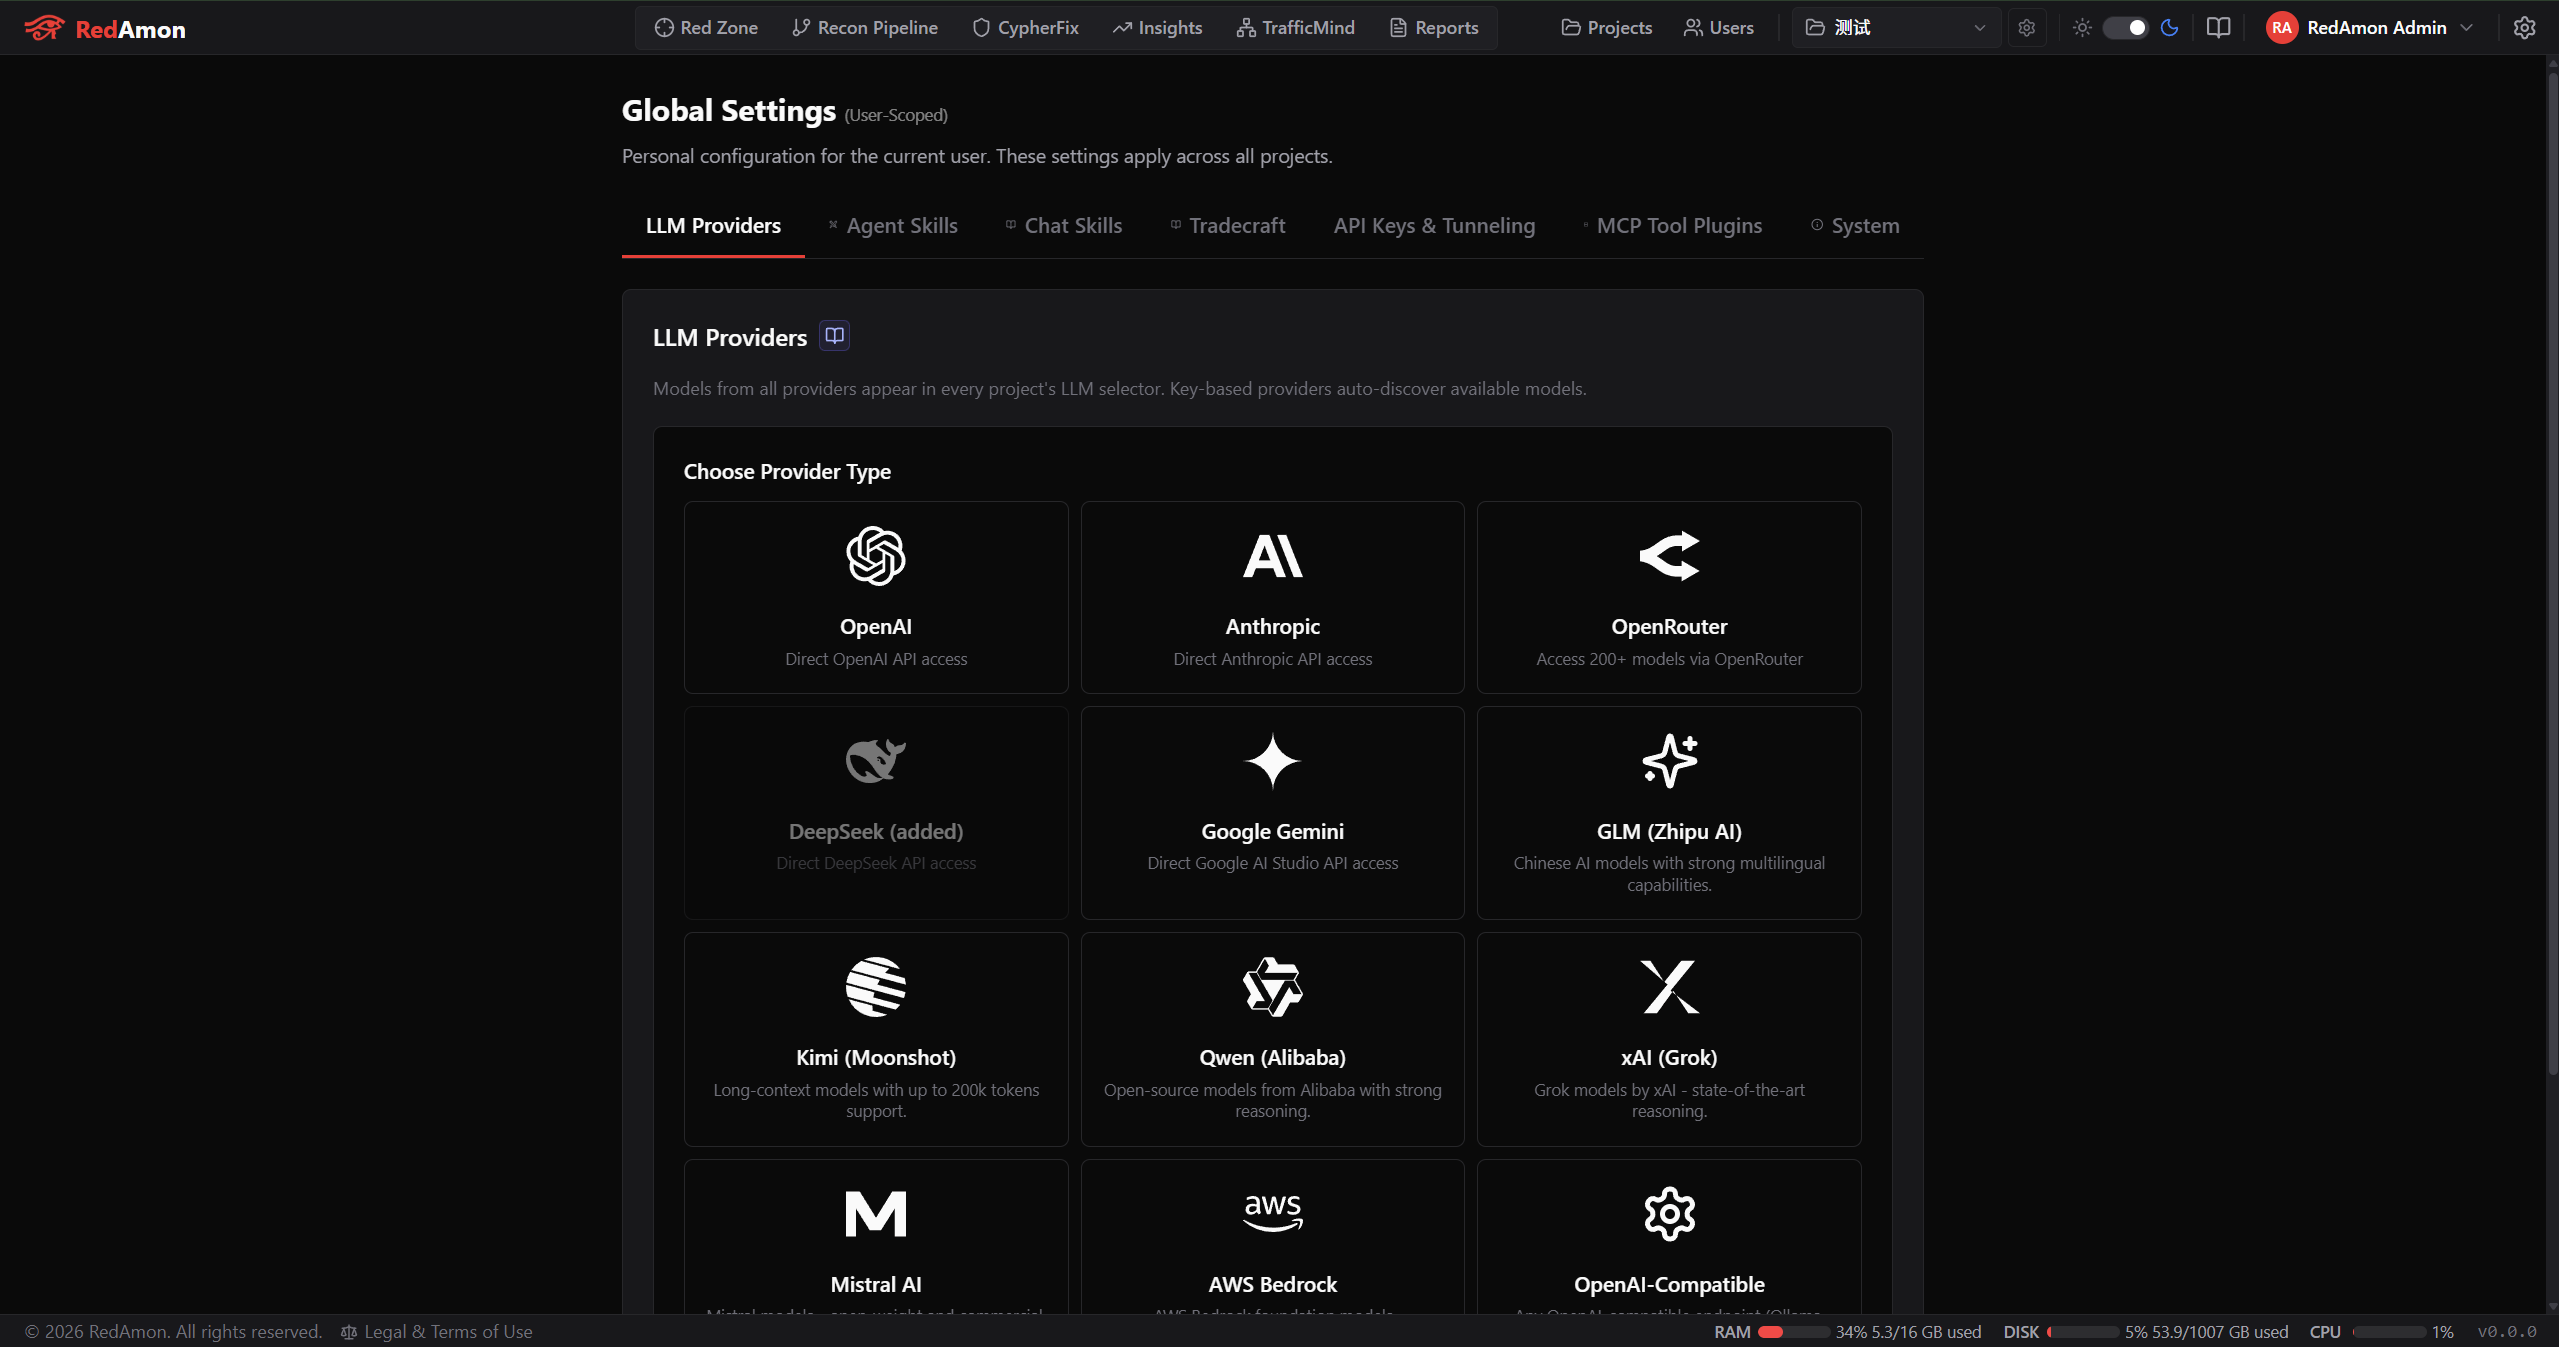Open the Users page

(1718, 28)
